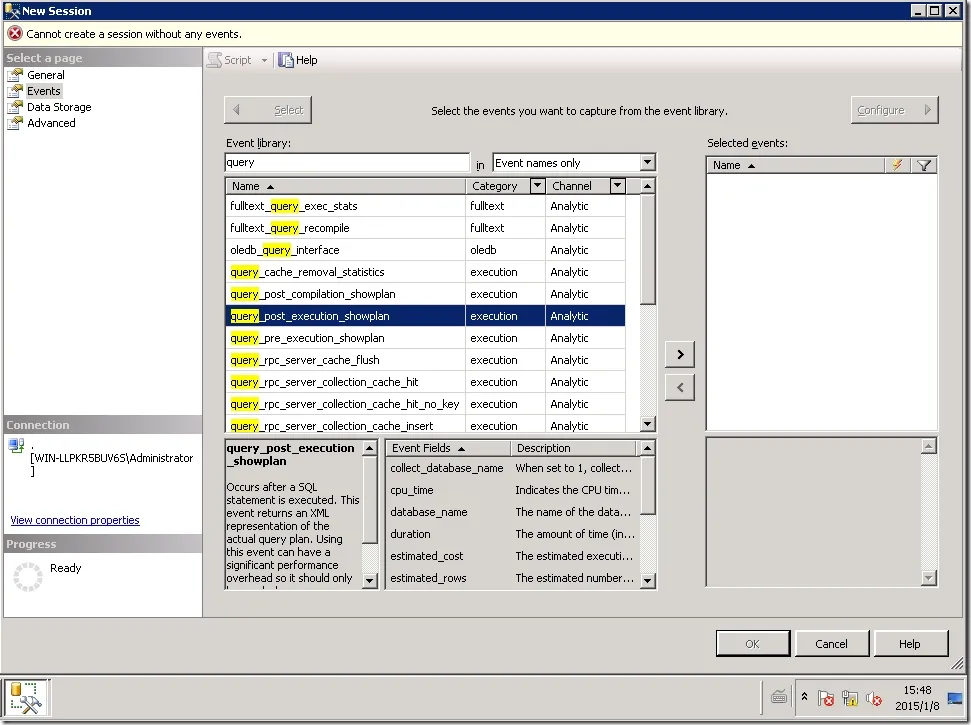This screenshot has height=725, width=971.
Task: Open the Channel column filter dropdown
Action: tap(617, 186)
